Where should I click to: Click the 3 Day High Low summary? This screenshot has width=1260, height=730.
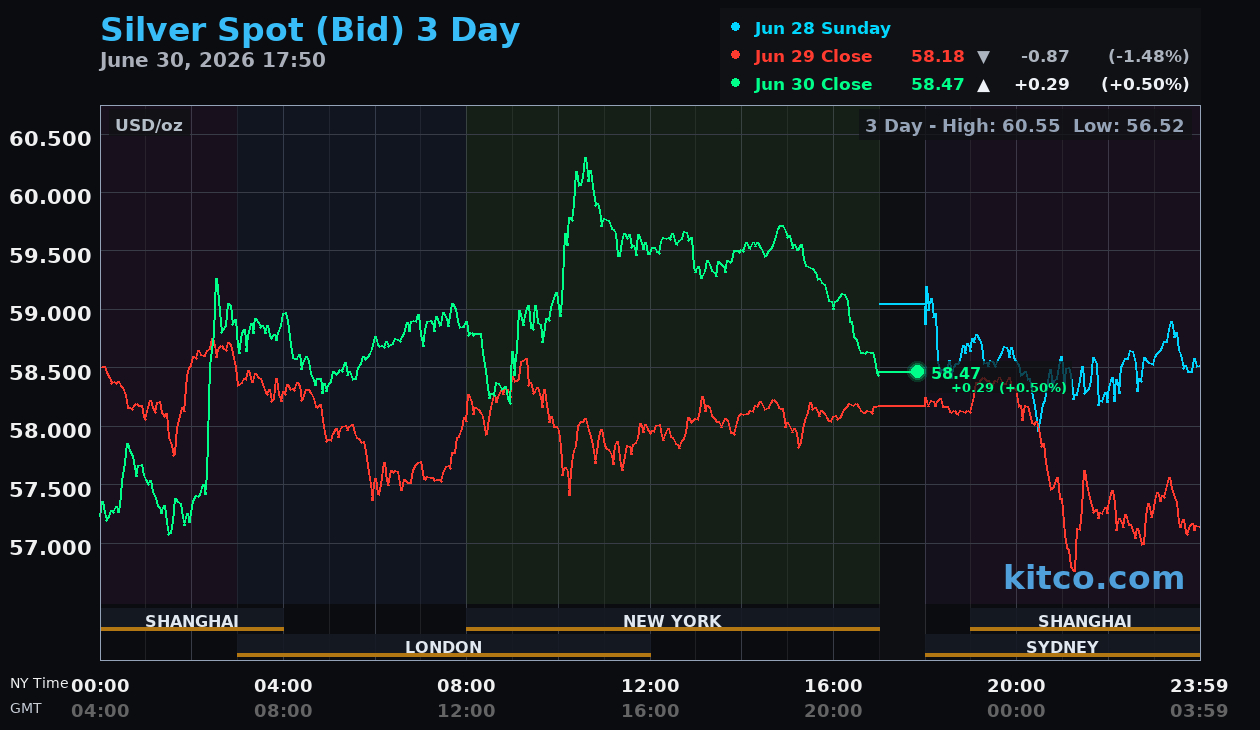tap(1024, 126)
